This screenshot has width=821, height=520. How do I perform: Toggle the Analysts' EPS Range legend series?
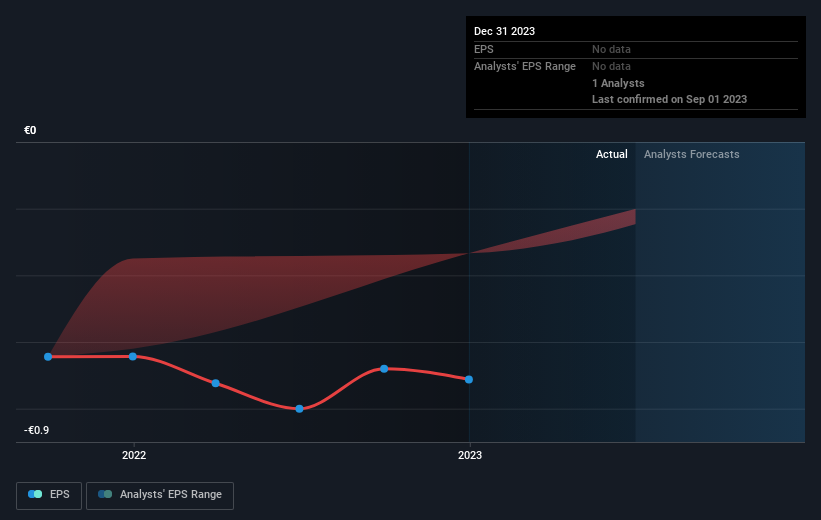point(160,495)
